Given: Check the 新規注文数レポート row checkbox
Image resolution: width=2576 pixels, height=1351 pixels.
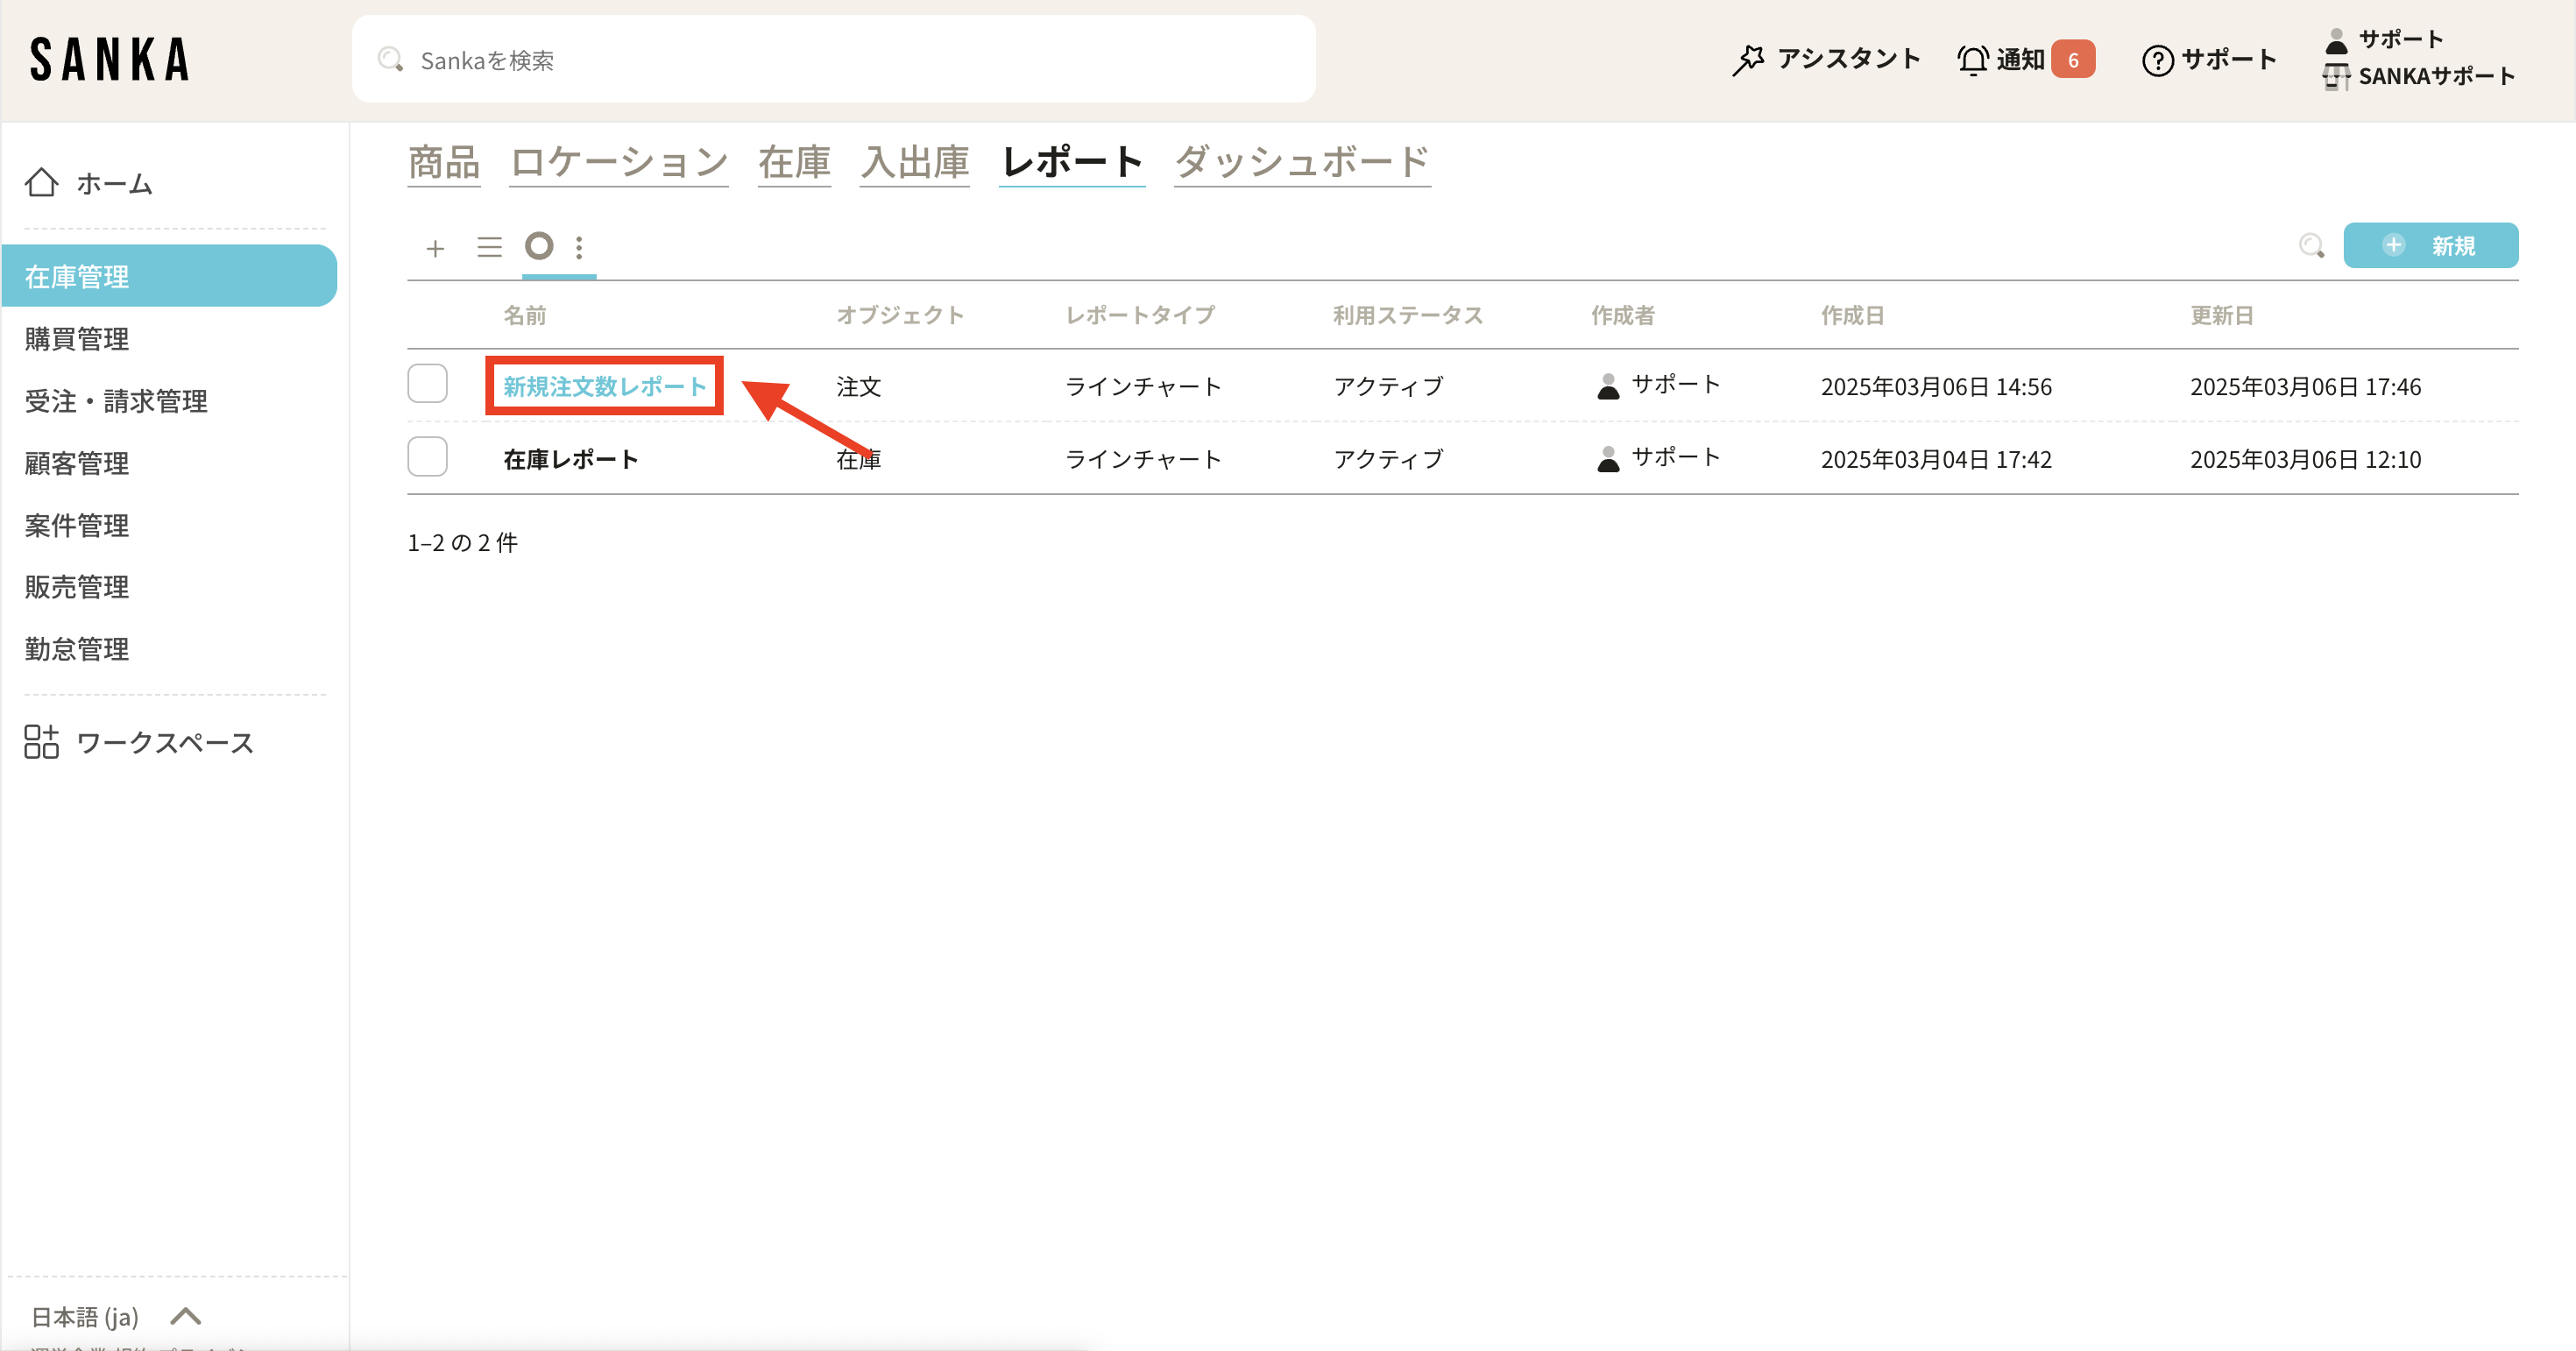Looking at the screenshot, I should [x=427, y=384].
